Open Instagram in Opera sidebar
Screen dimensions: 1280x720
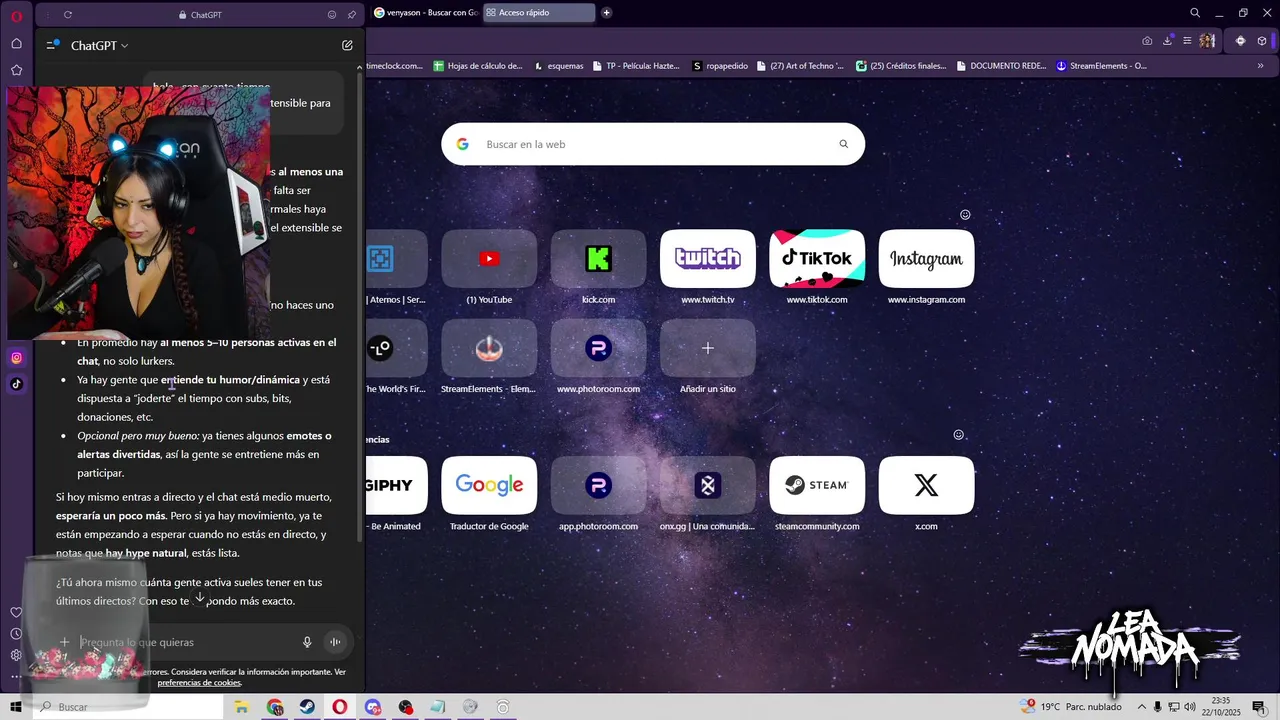16,358
